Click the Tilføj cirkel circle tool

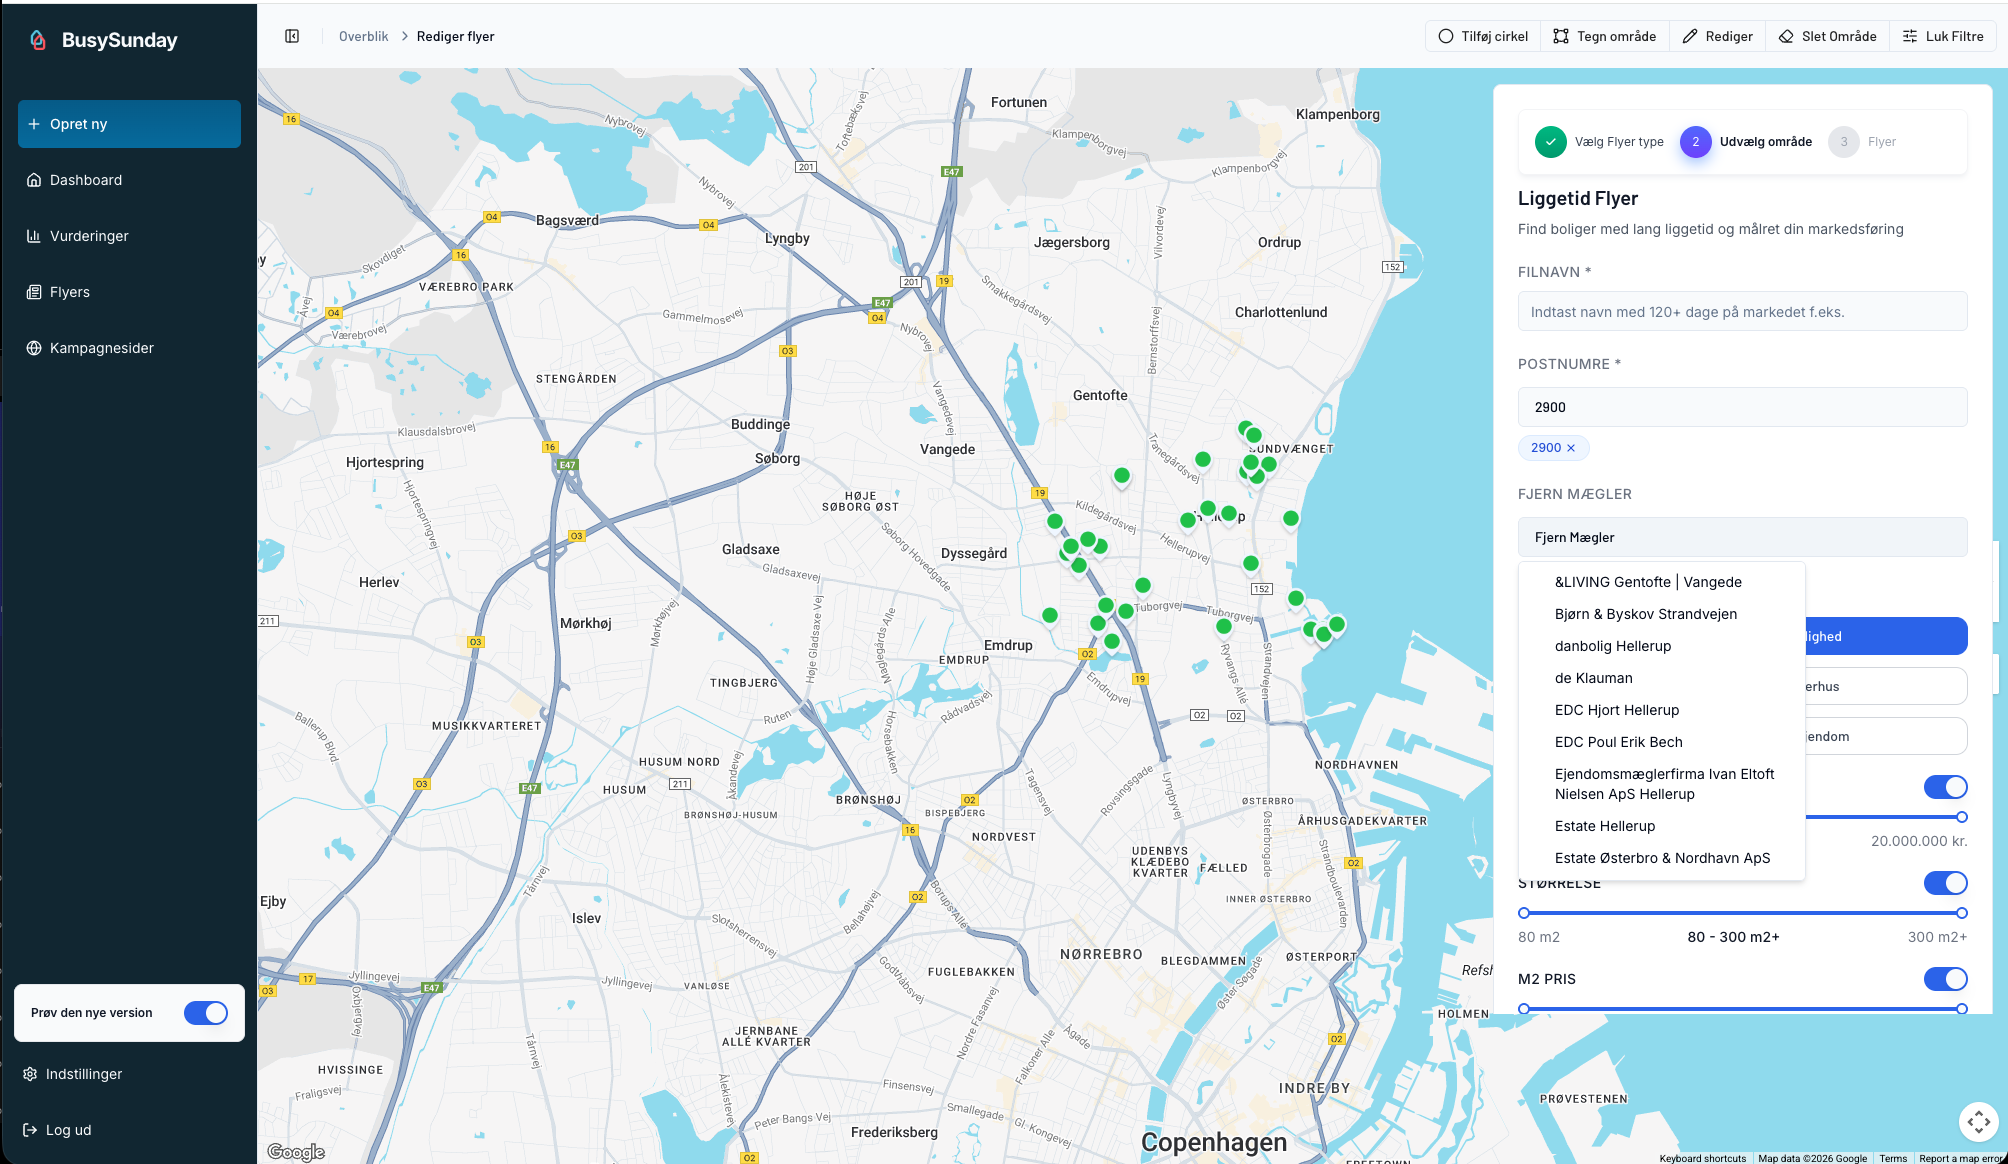(1483, 36)
